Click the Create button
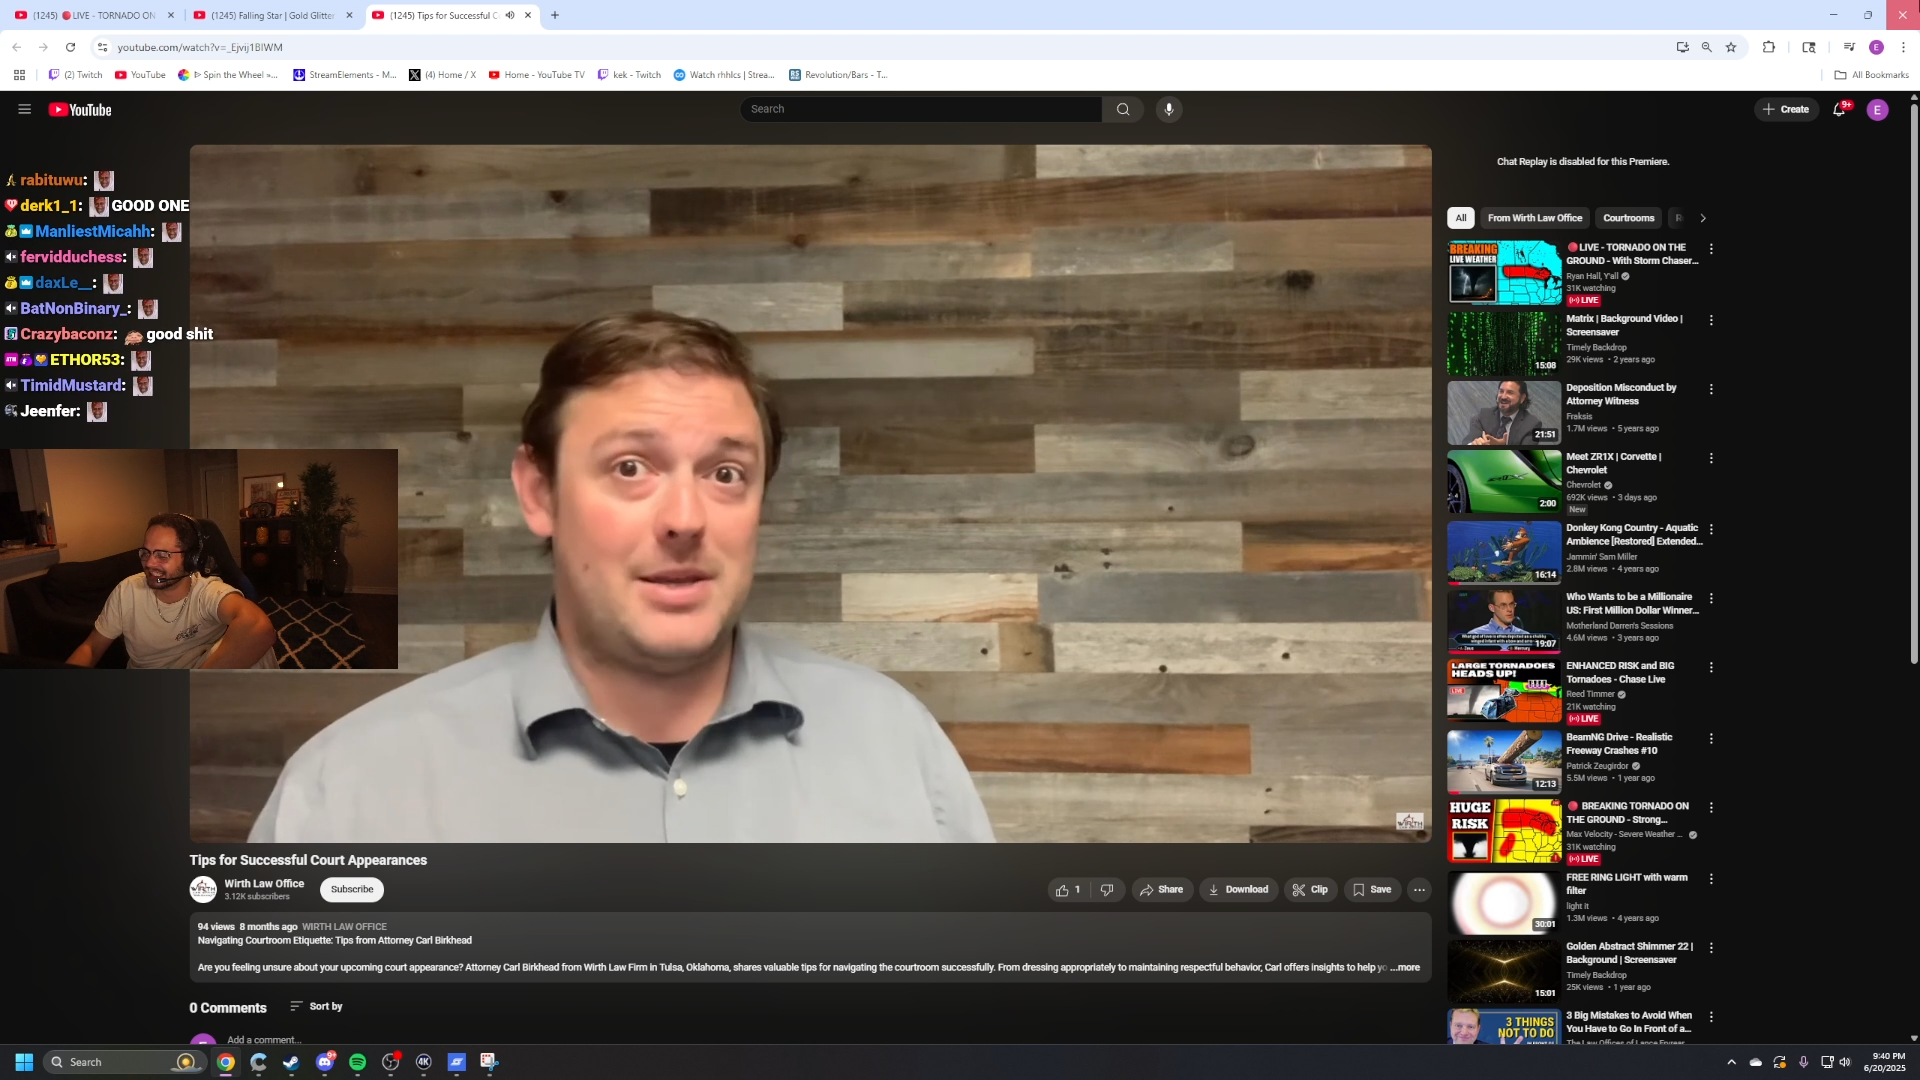 click(1786, 109)
